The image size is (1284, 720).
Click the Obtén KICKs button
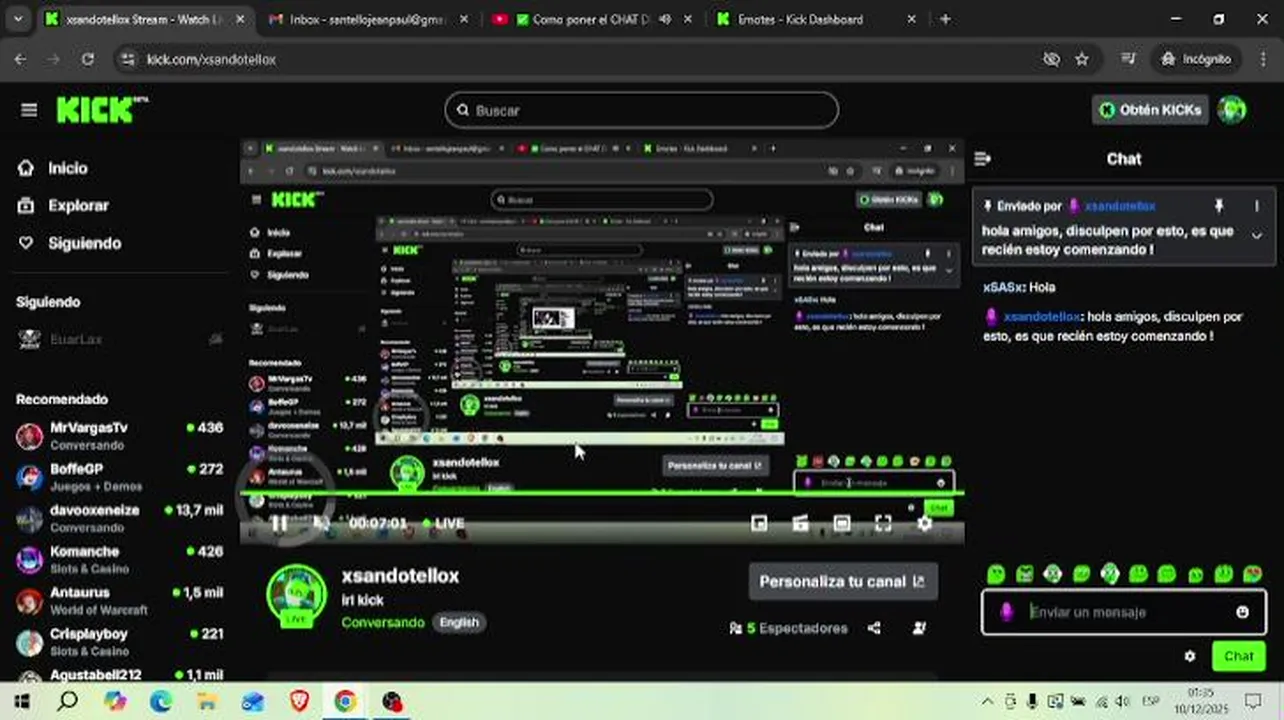coord(1150,110)
